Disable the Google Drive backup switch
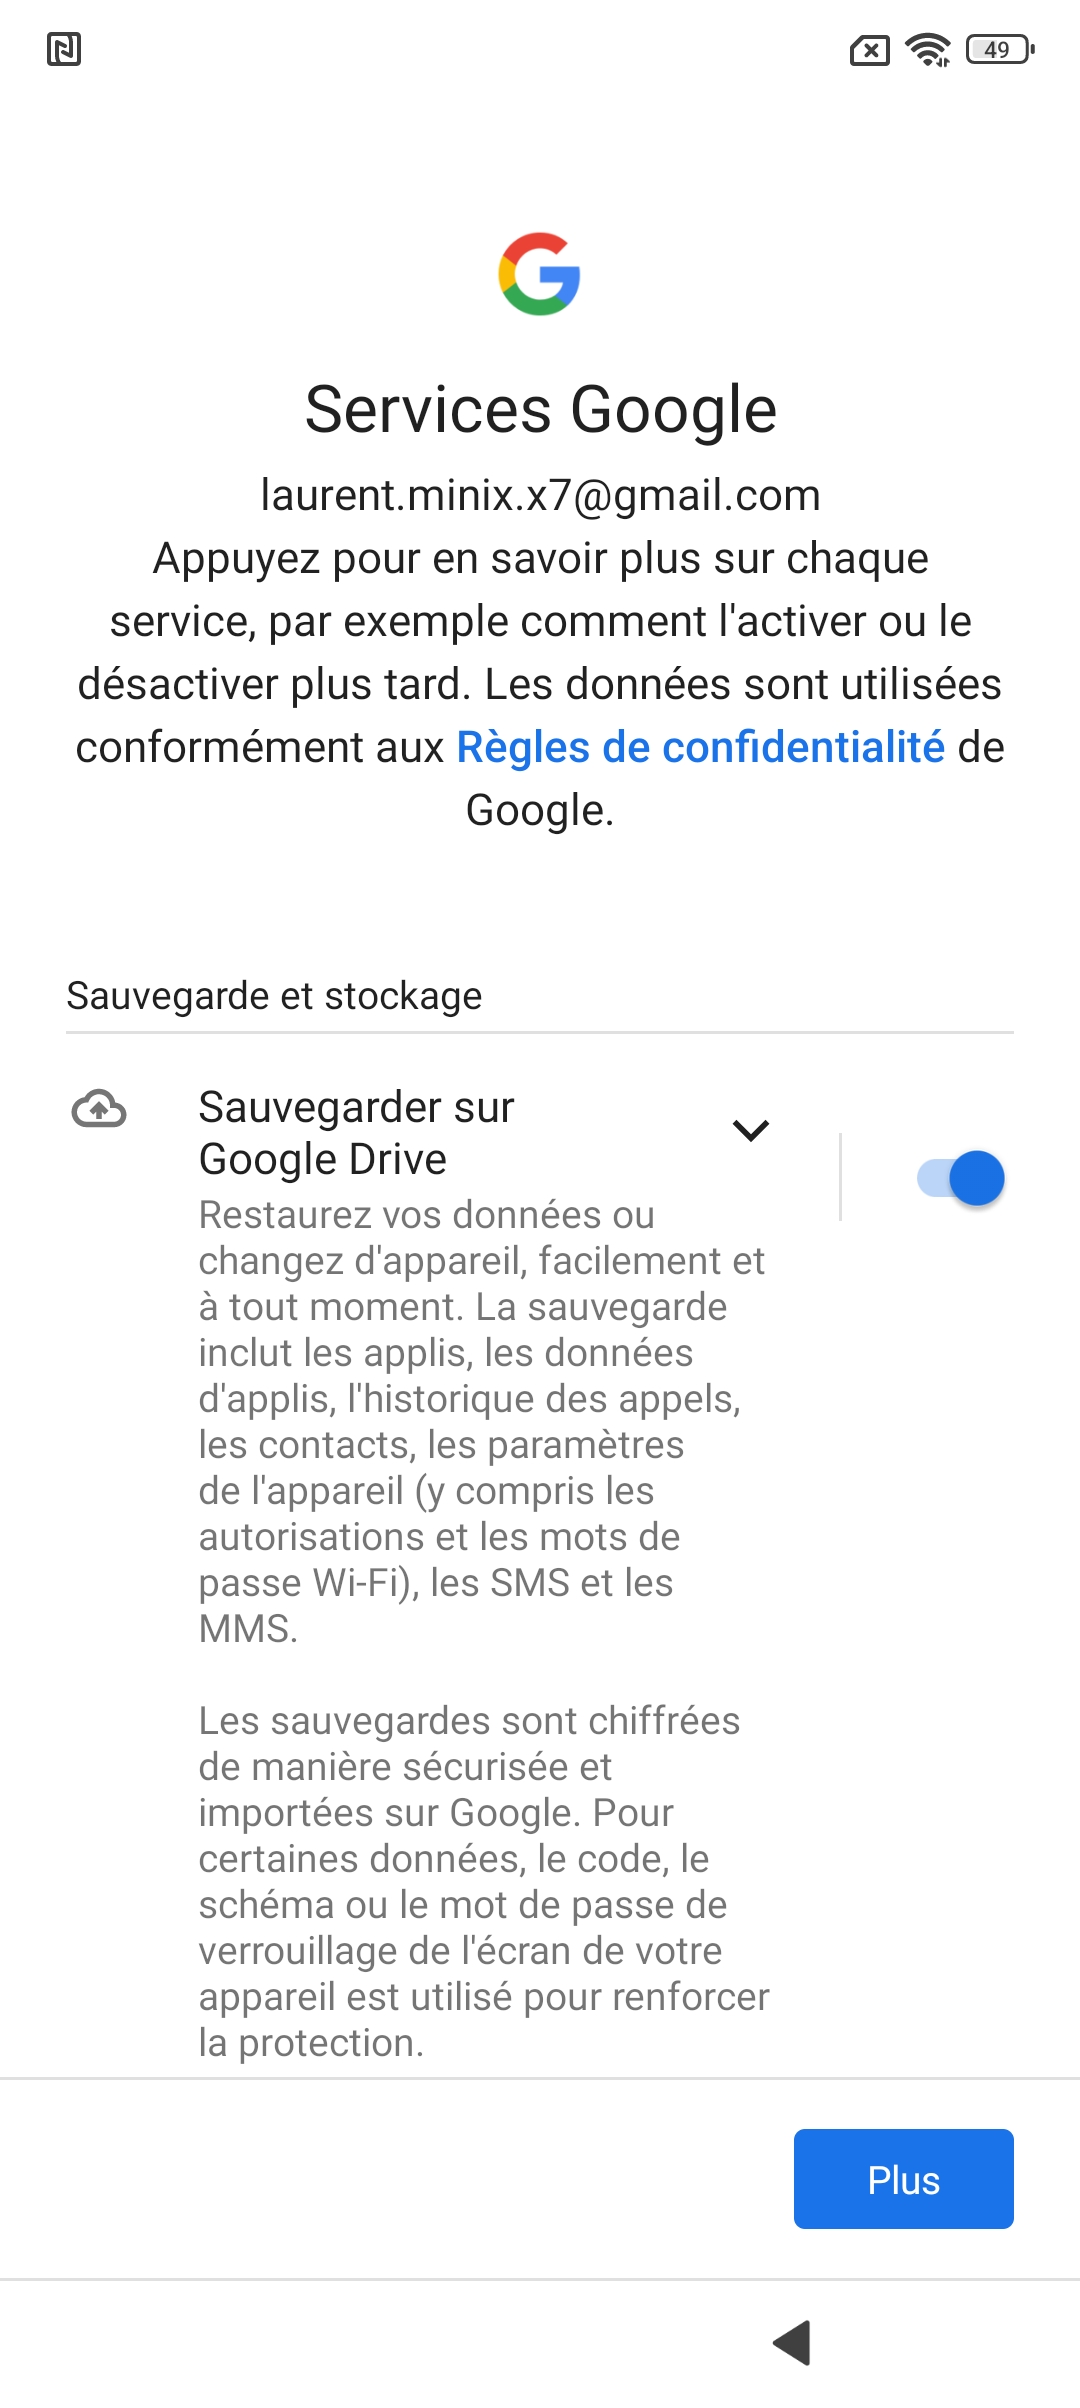The width and height of the screenshot is (1080, 2408). click(x=961, y=1178)
